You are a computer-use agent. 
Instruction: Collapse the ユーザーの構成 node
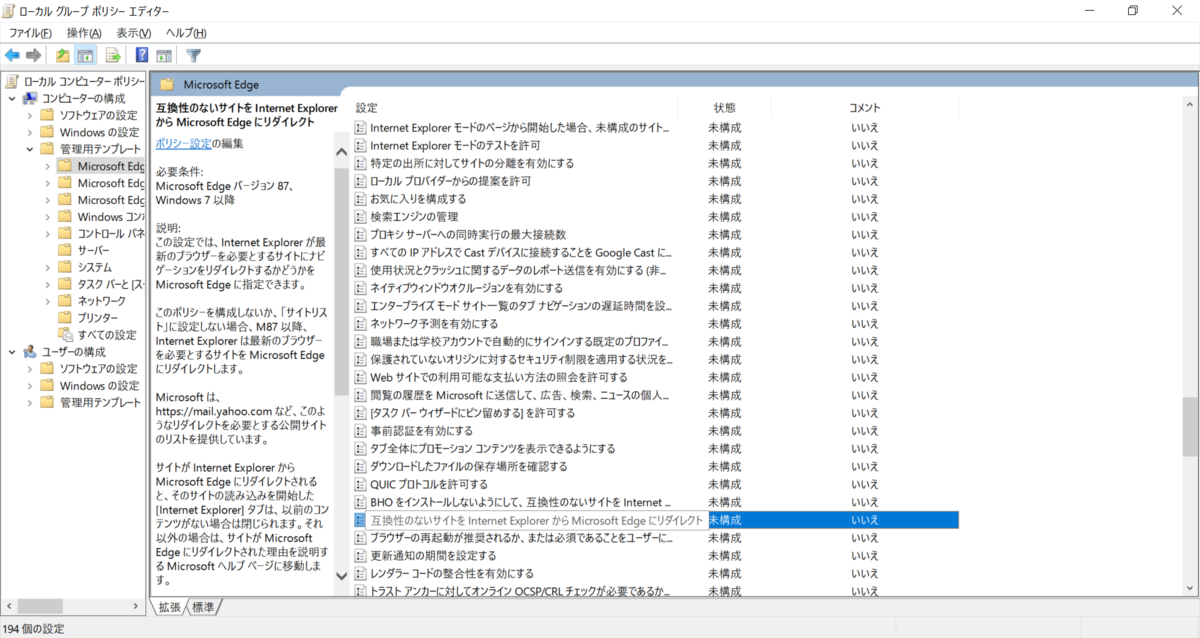[x=12, y=351]
